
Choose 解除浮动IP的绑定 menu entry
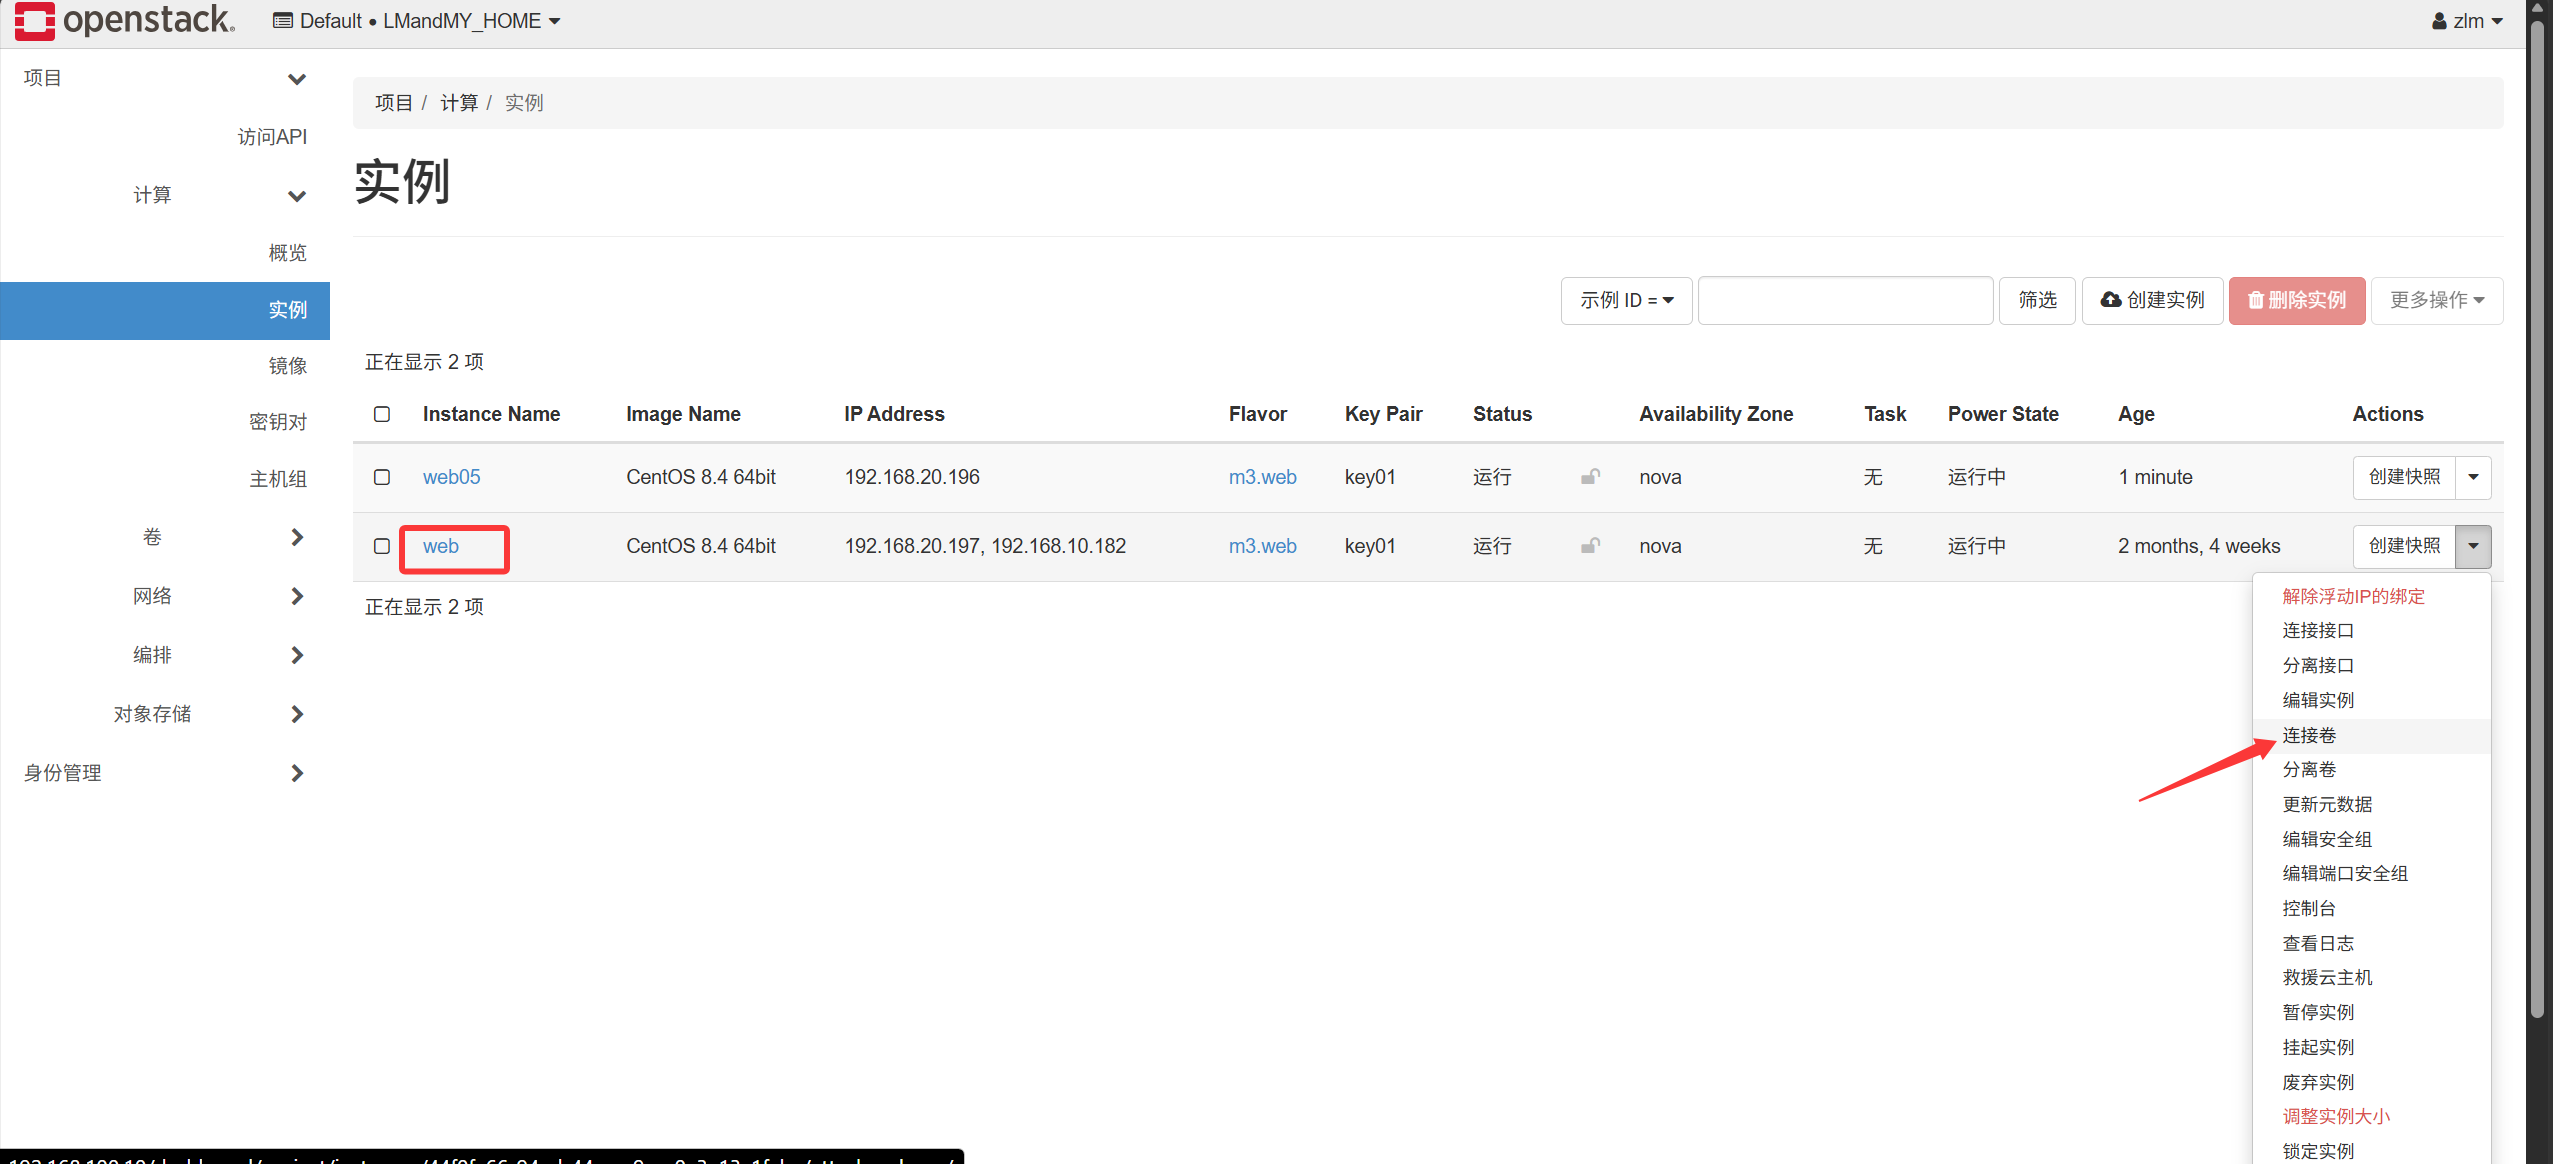click(x=2353, y=596)
